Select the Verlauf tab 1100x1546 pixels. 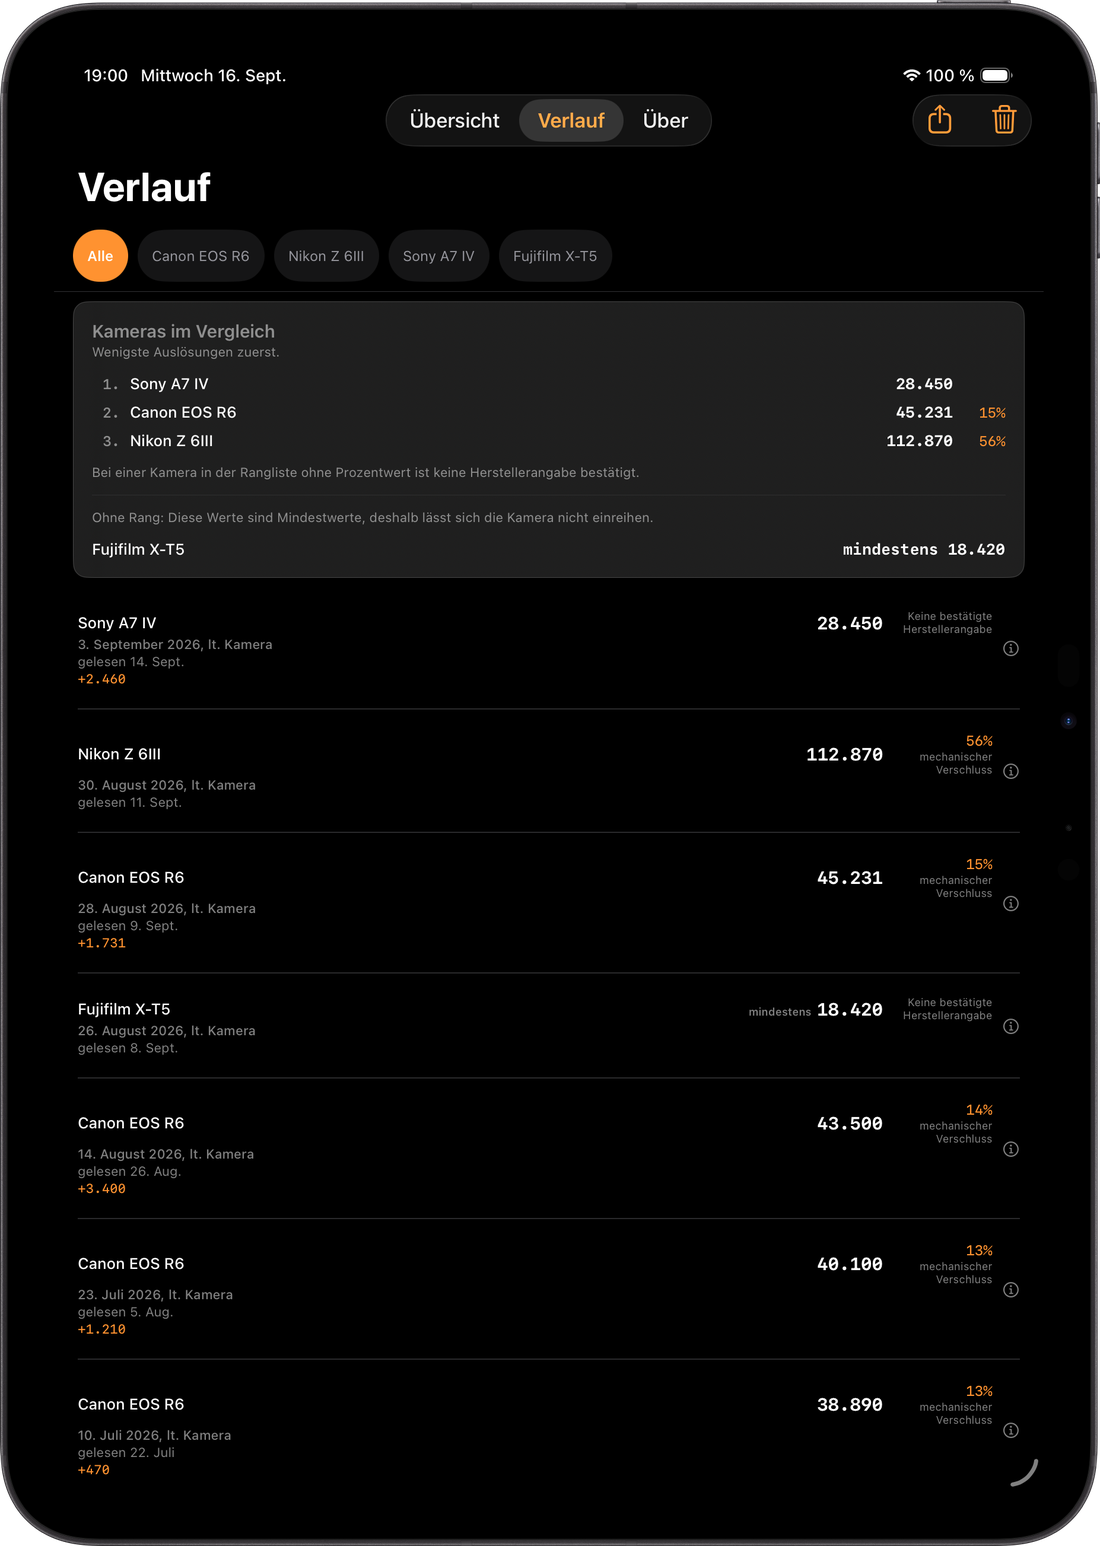pos(571,121)
